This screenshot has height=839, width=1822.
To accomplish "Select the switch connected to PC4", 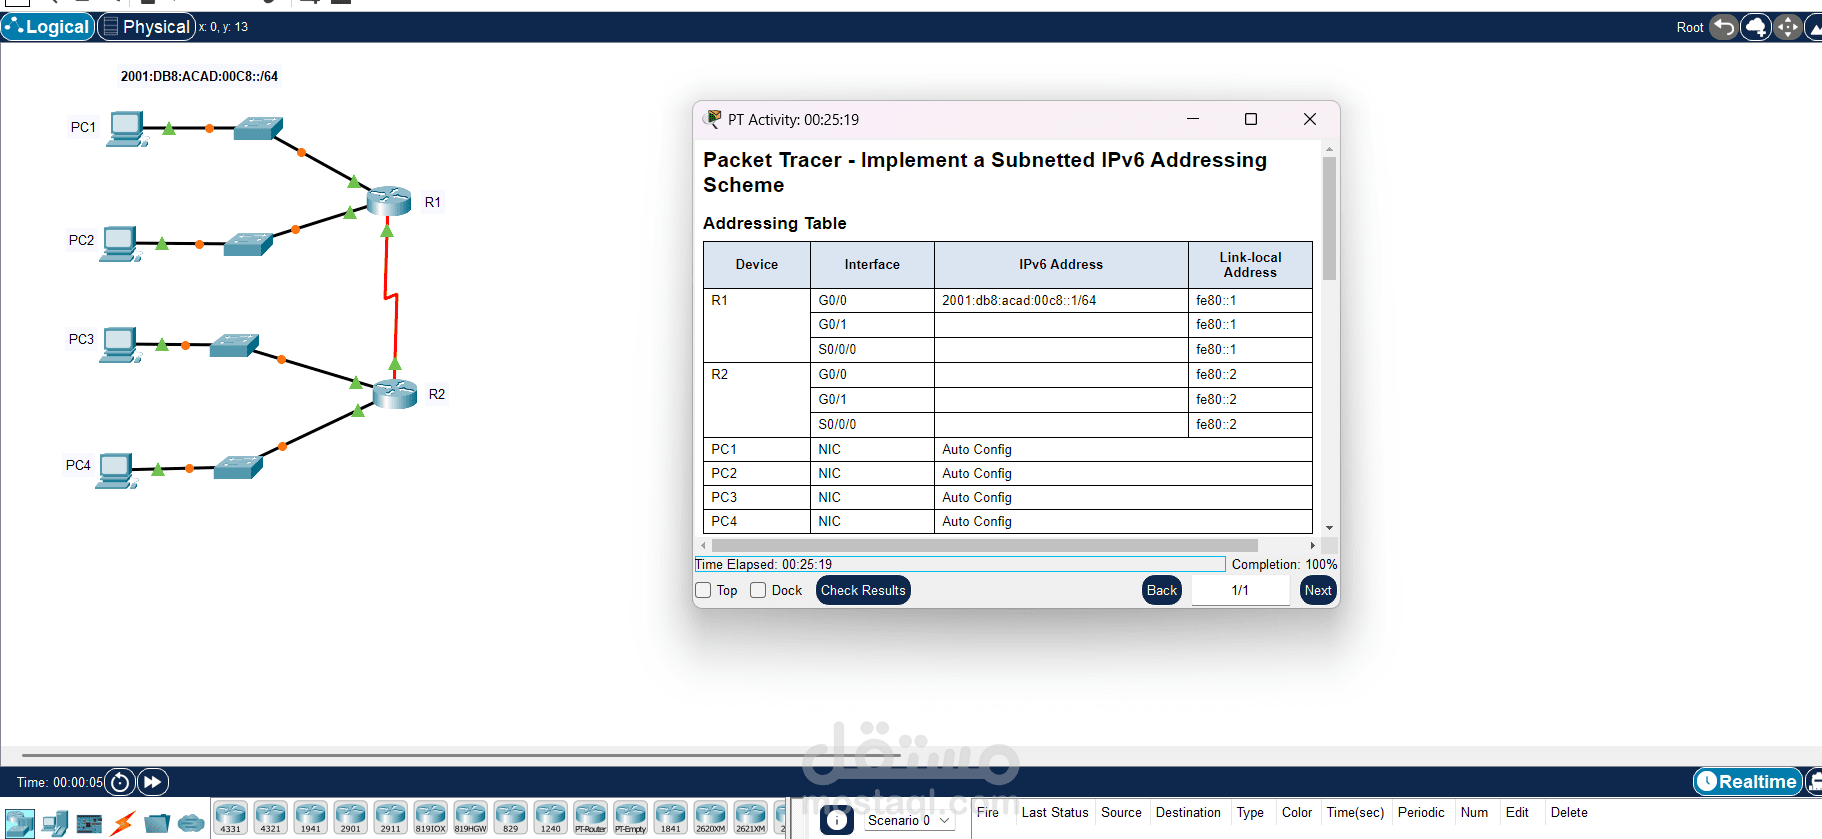I will 239,467.
